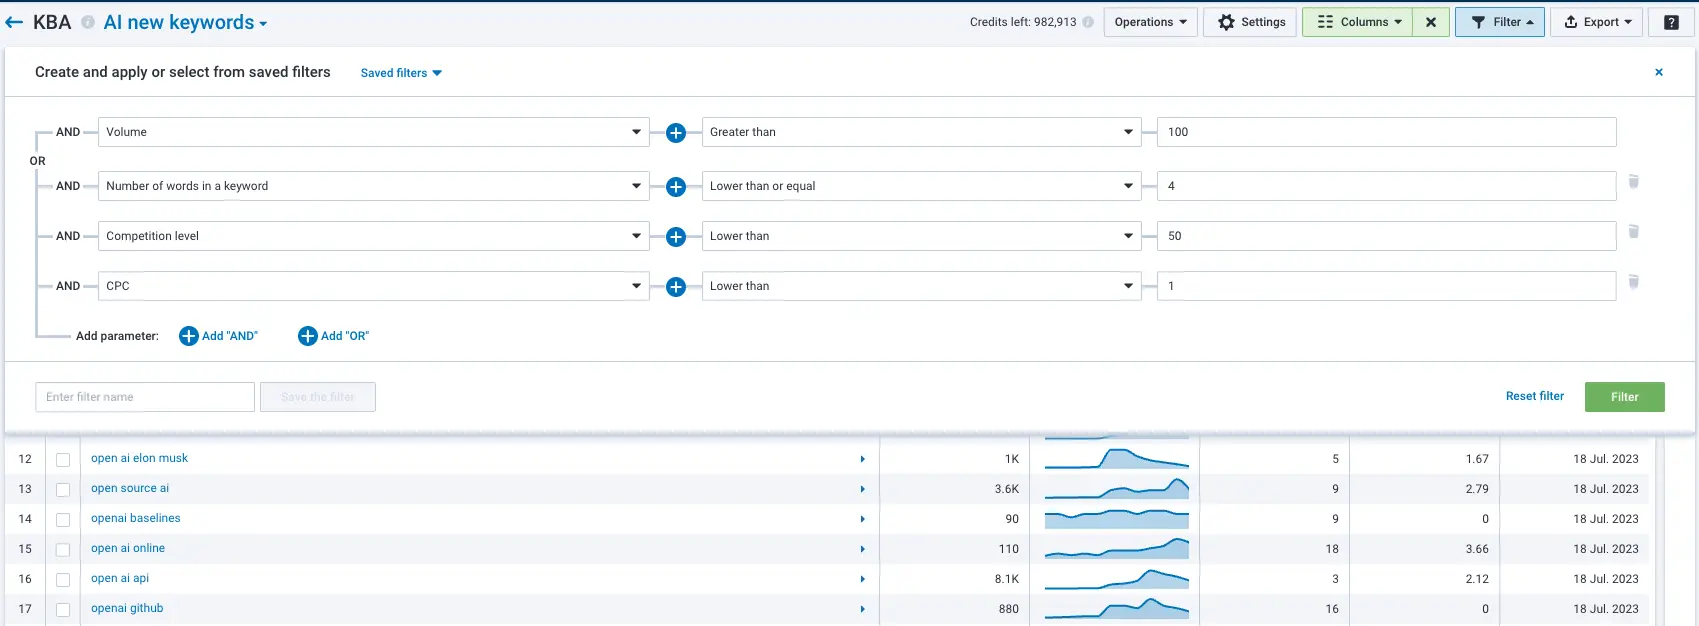Click the Enter filter name field
The height and width of the screenshot is (626, 1699).
click(145, 397)
